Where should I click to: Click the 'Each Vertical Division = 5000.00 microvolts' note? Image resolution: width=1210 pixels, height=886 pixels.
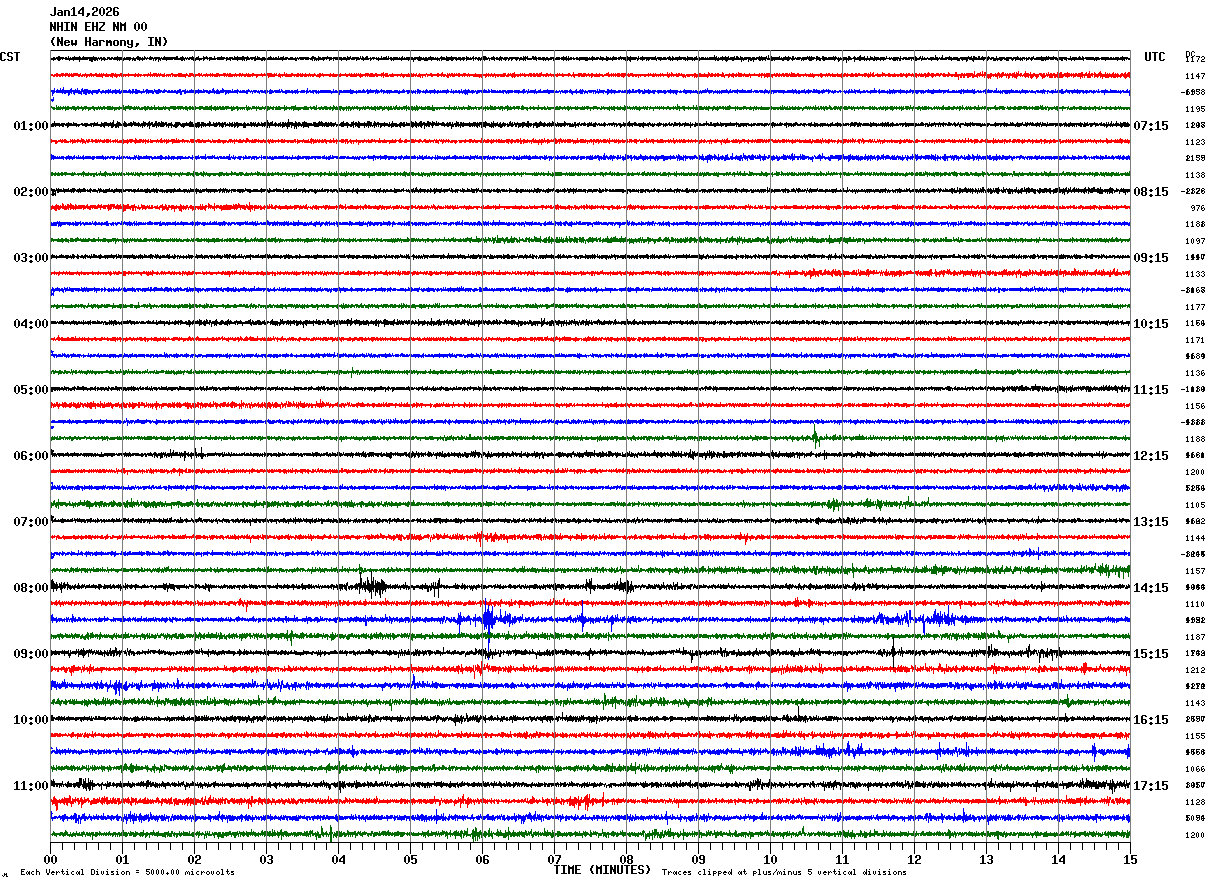coord(127,873)
